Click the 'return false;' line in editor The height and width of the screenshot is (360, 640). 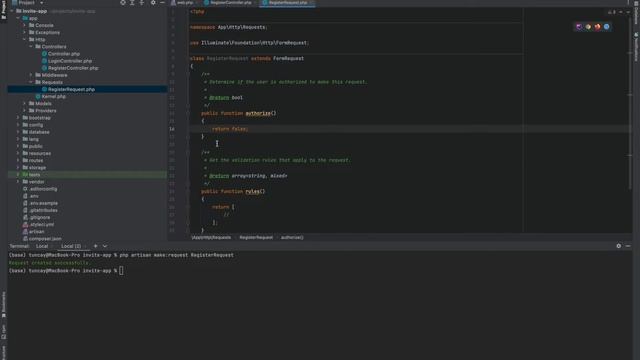230,129
